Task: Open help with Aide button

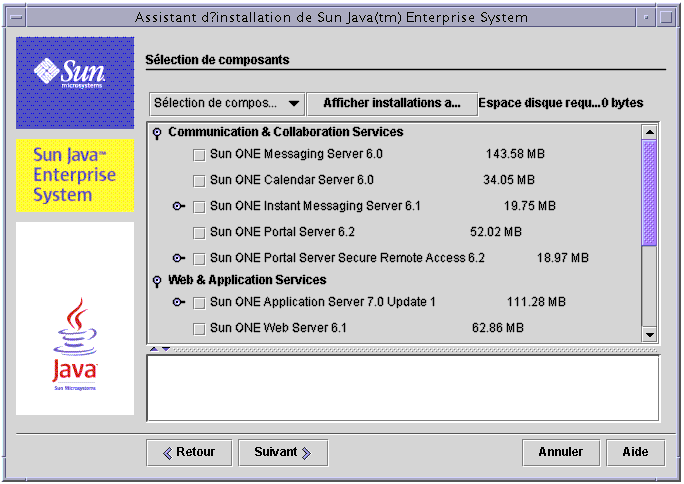Action: tap(635, 453)
